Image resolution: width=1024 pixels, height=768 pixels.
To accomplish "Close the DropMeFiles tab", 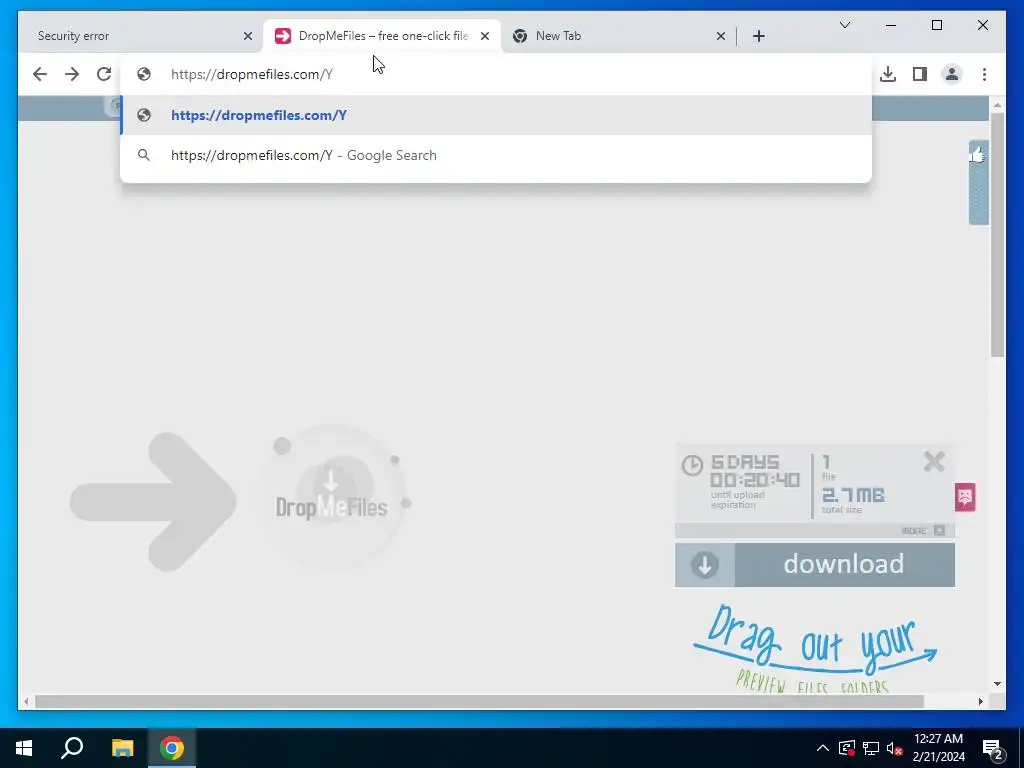I will (x=485, y=36).
